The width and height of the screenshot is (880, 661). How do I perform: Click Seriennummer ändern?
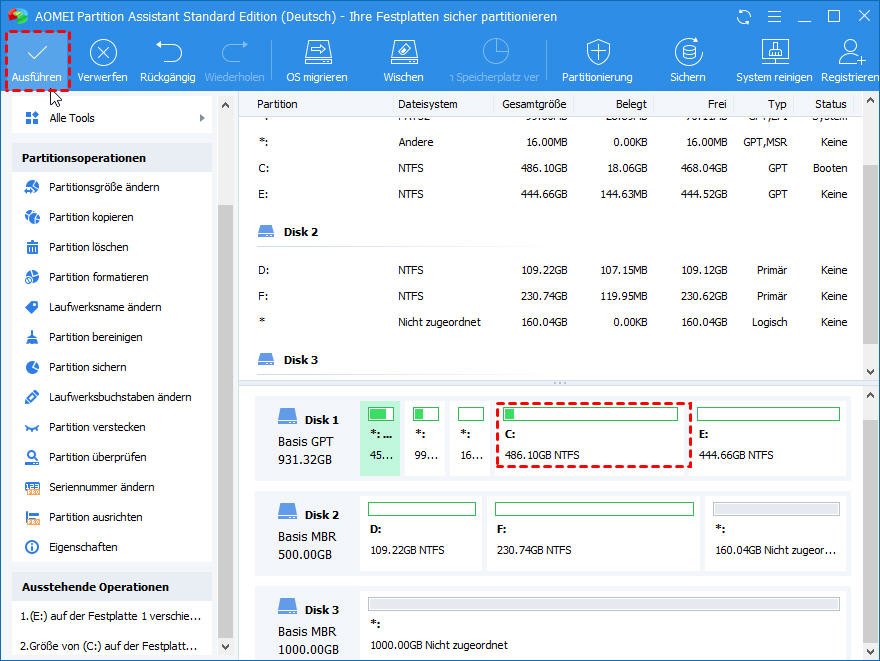(x=112, y=487)
